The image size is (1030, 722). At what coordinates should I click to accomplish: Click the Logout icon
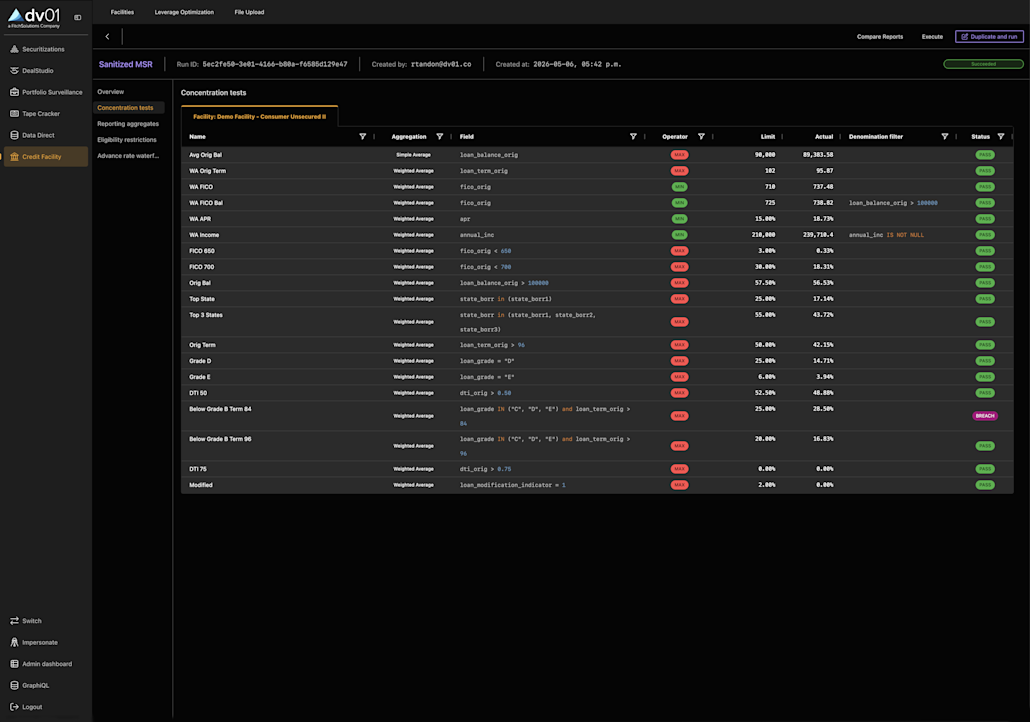click(14, 707)
